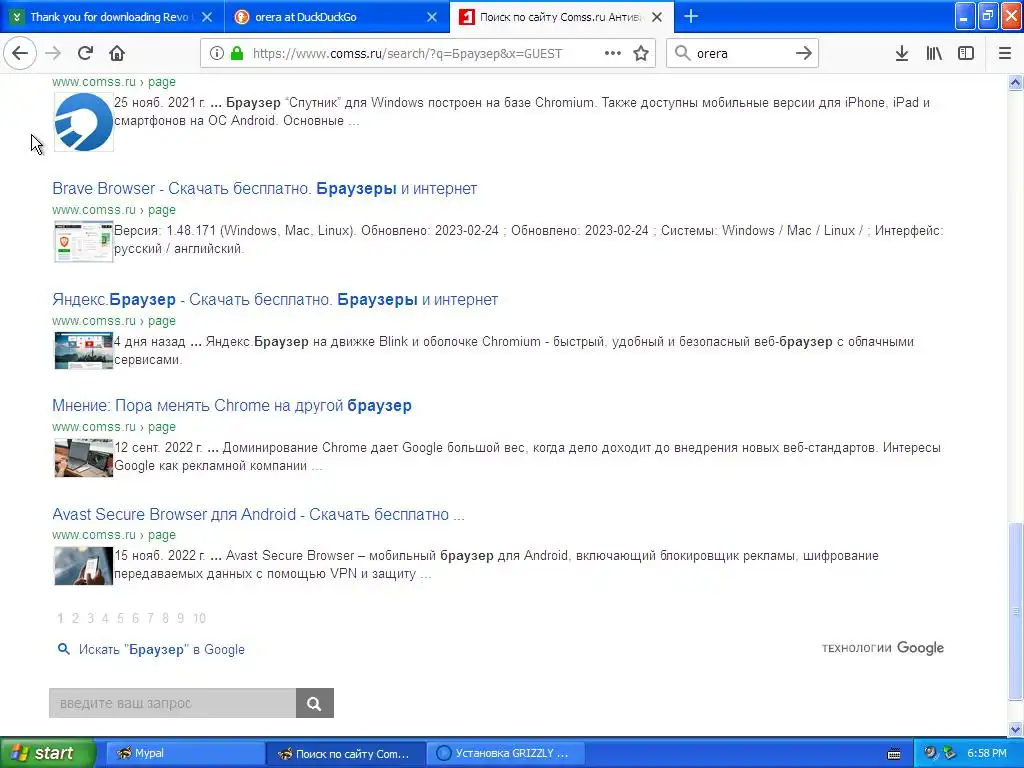Click the page scrollbar down arrow
This screenshot has height=768, width=1024.
tap(1016, 729)
